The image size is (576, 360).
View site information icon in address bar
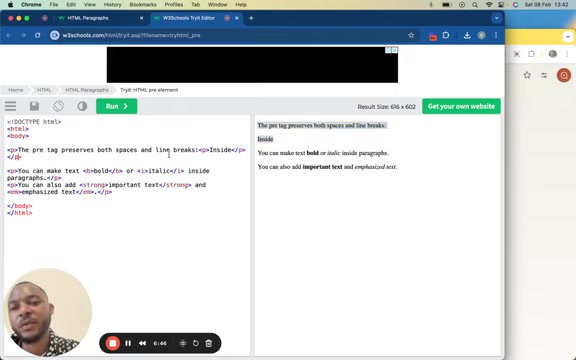[55, 35]
